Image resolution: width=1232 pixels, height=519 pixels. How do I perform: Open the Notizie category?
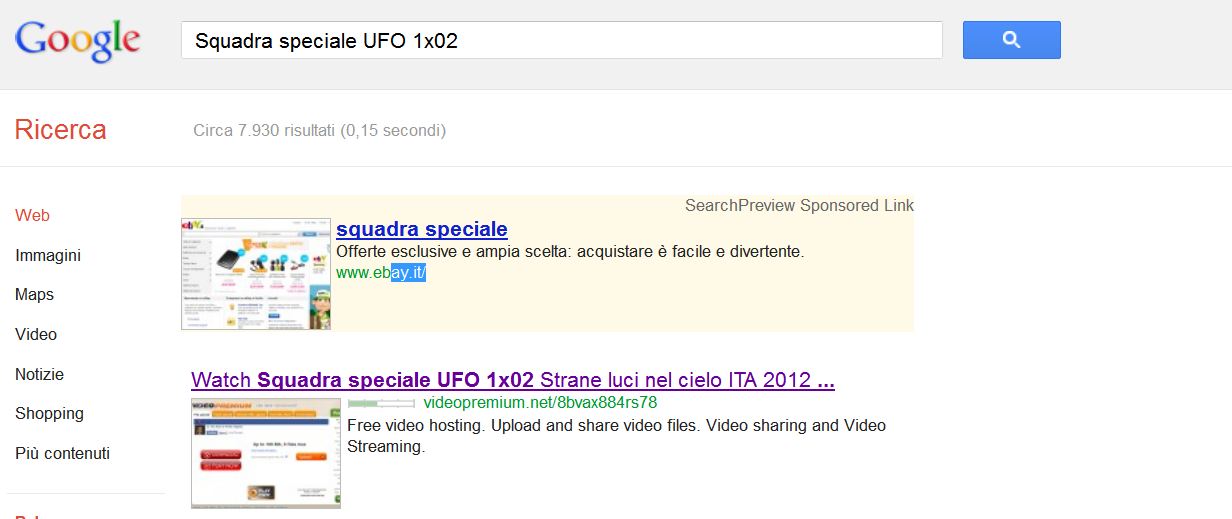pyautogui.click(x=40, y=374)
